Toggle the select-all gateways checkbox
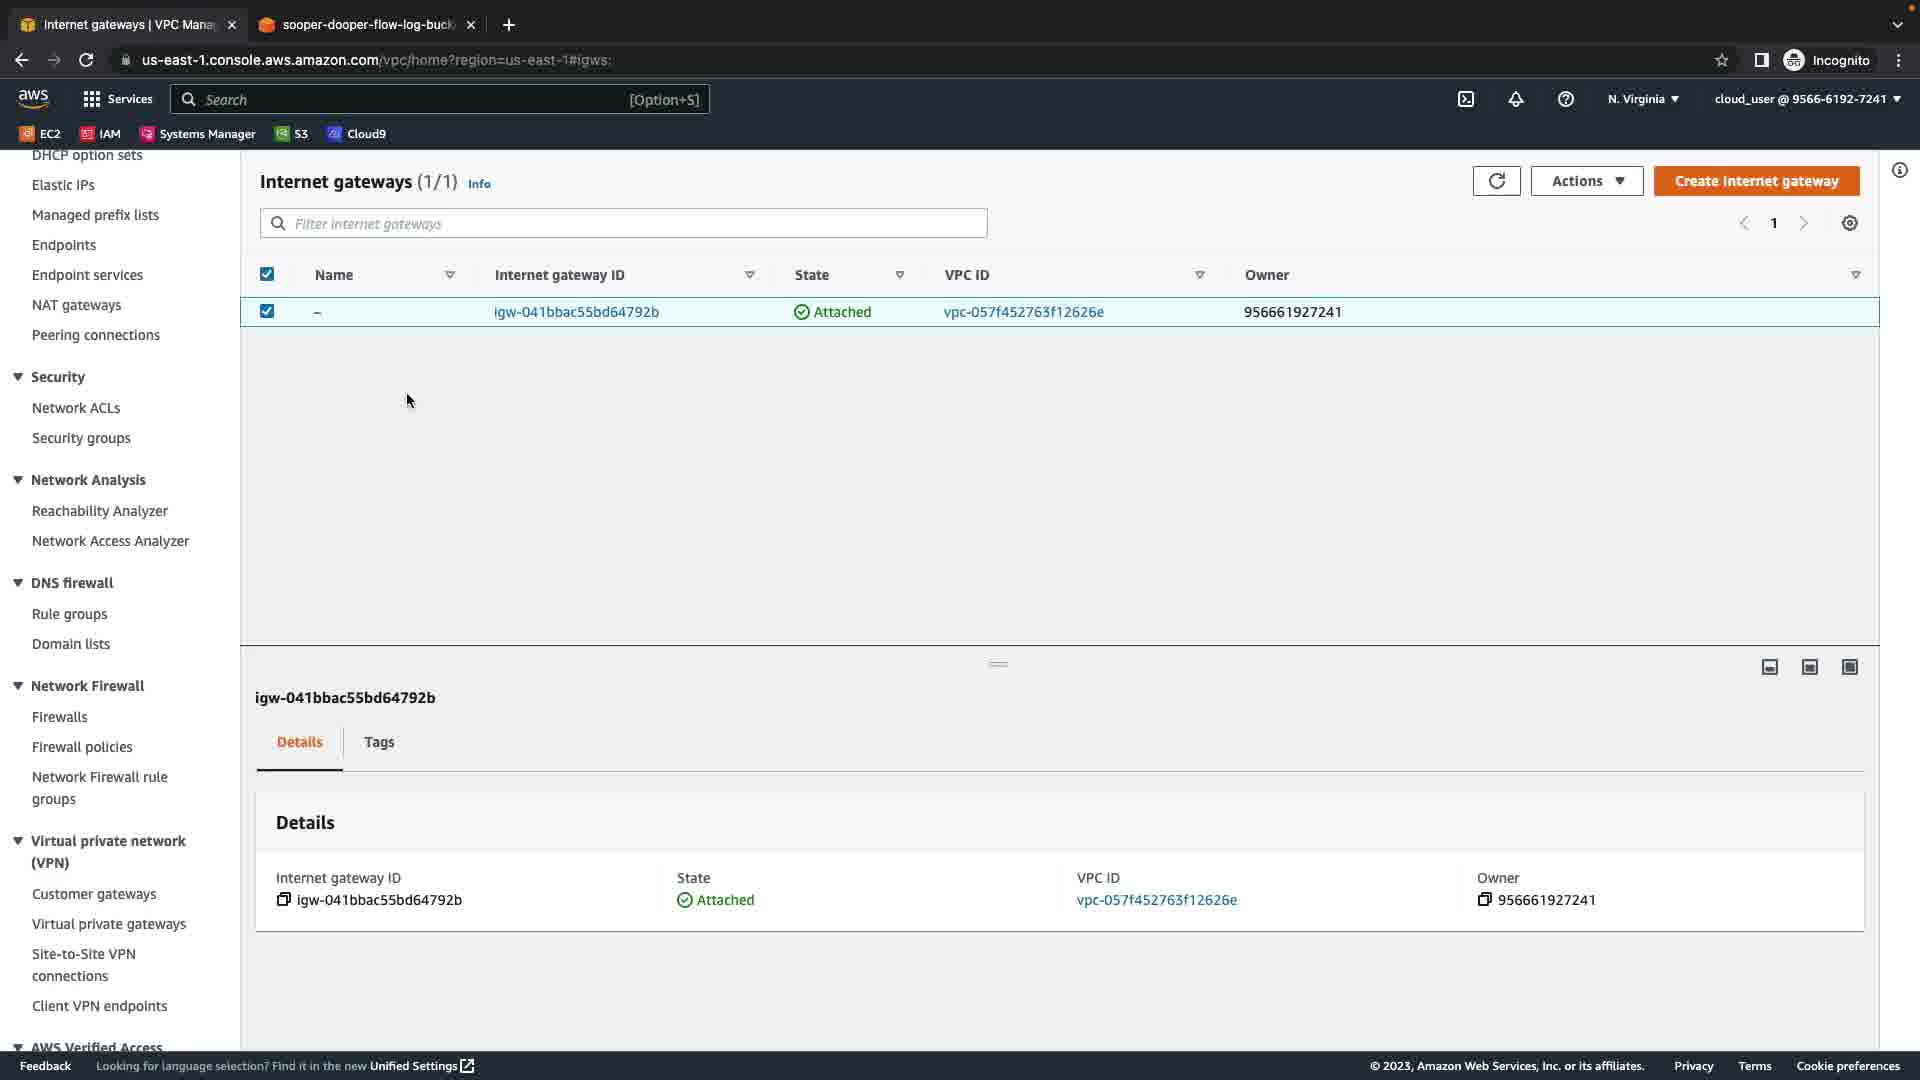This screenshot has height=1080, width=1920. point(267,274)
